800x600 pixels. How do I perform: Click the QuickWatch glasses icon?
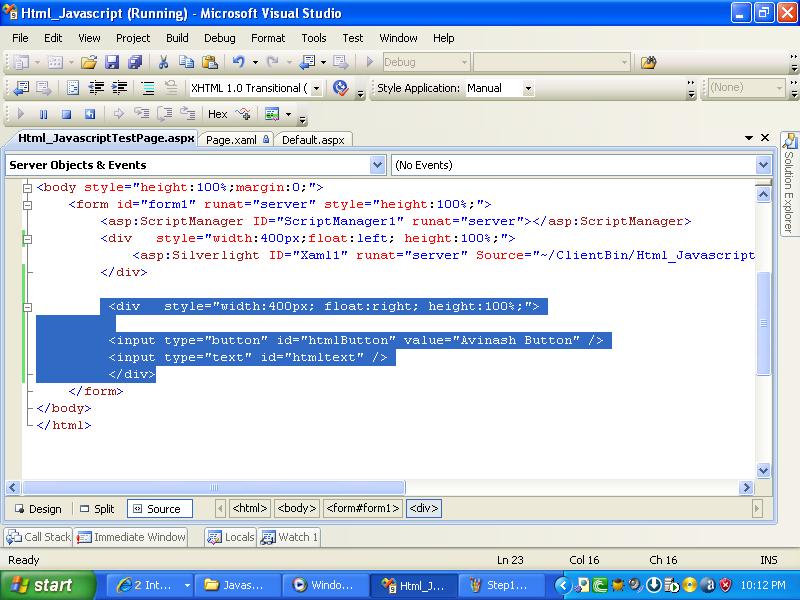click(243, 114)
